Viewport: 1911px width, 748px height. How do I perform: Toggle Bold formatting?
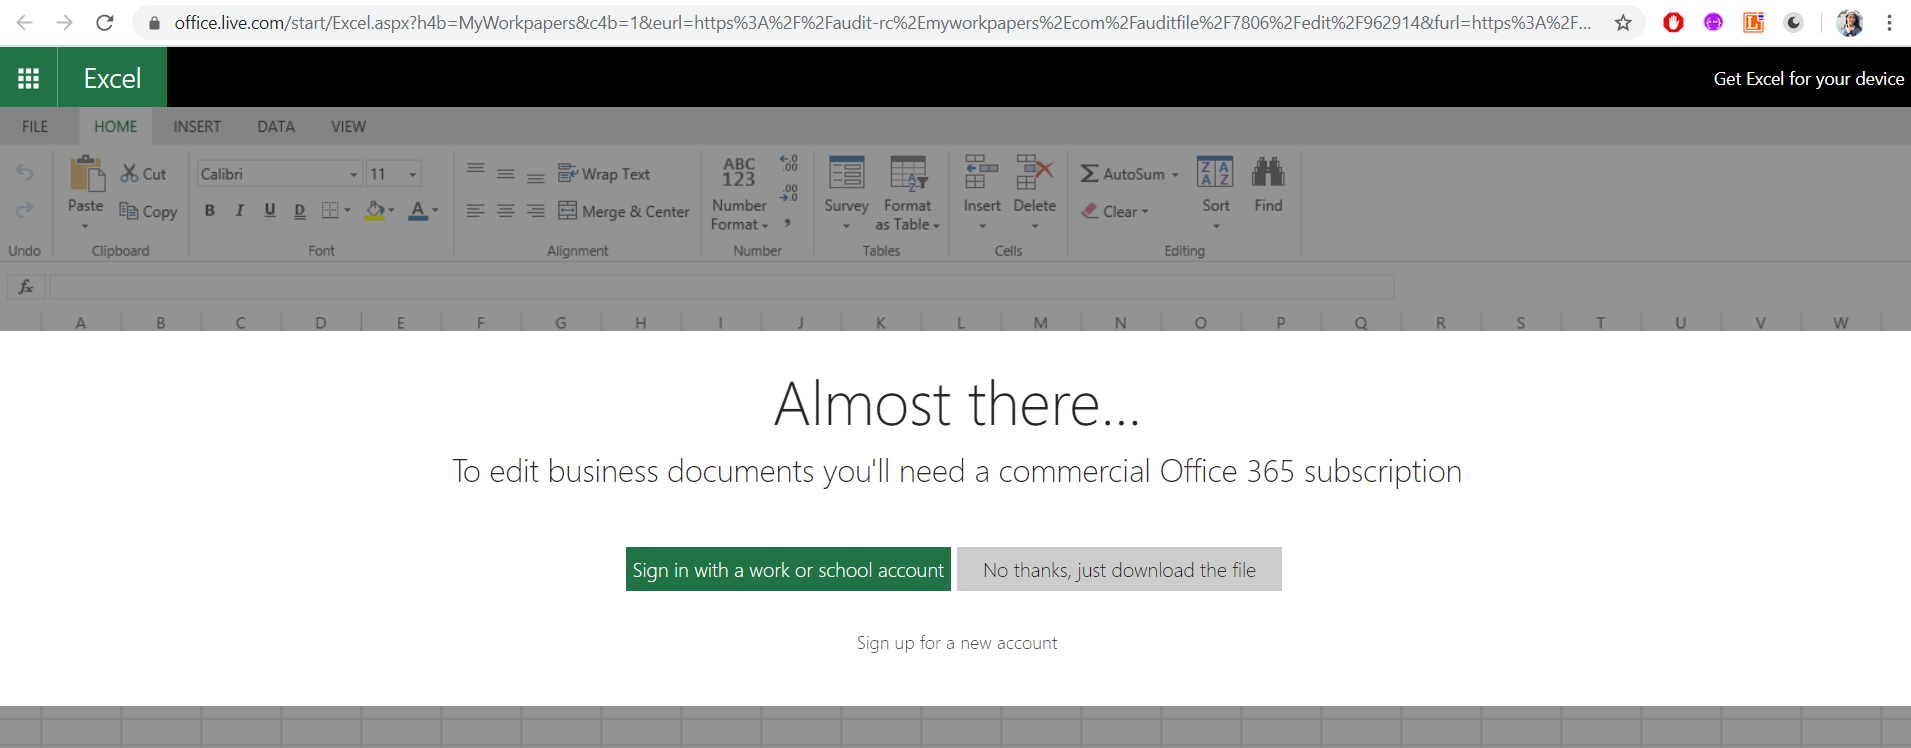pos(210,210)
